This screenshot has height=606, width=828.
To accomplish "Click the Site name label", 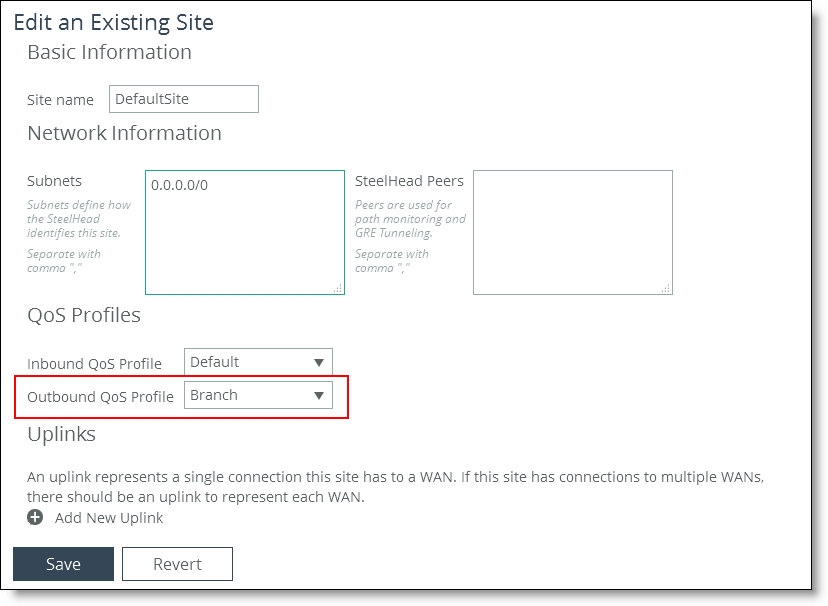I will point(60,100).
